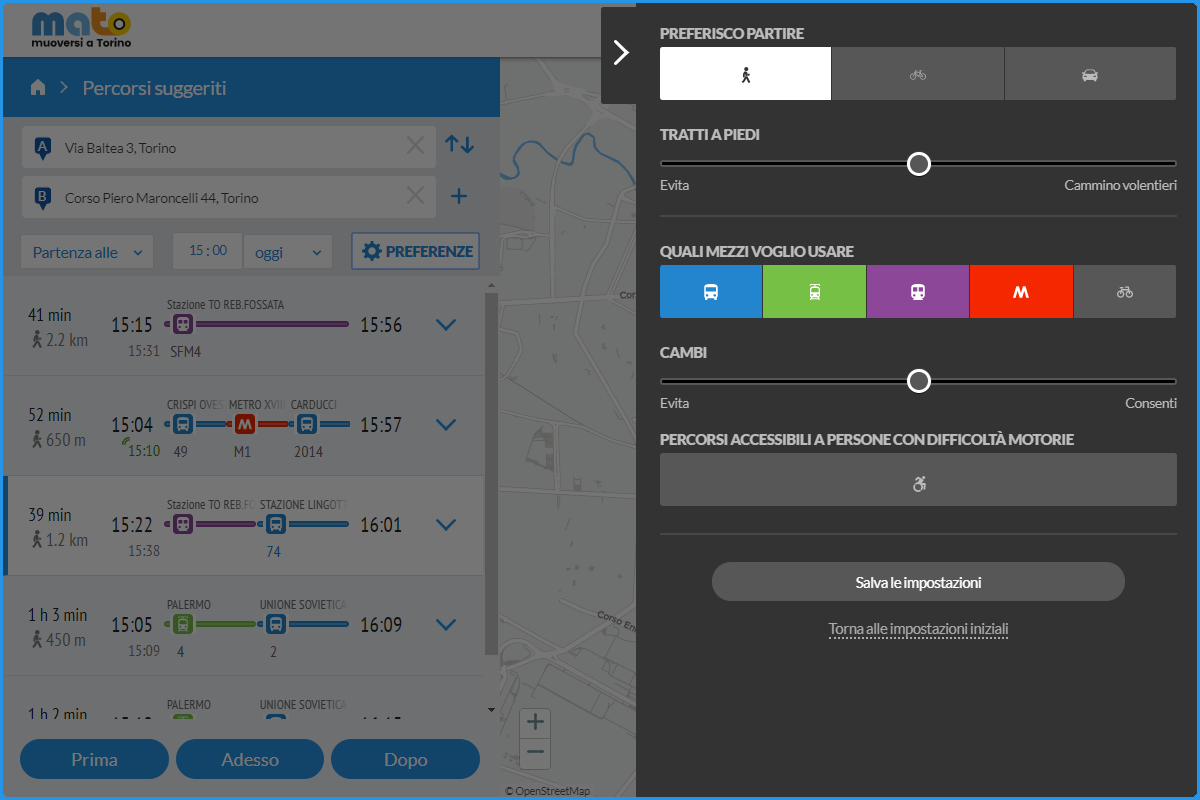Click the Tratti a piedi slider handle
Screen dimensions: 1200x800
(x=918, y=164)
